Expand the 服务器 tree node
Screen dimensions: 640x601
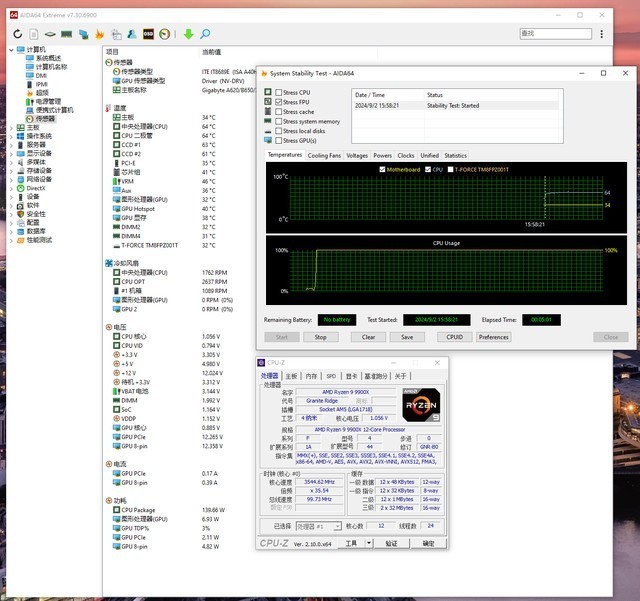(11, 145)
